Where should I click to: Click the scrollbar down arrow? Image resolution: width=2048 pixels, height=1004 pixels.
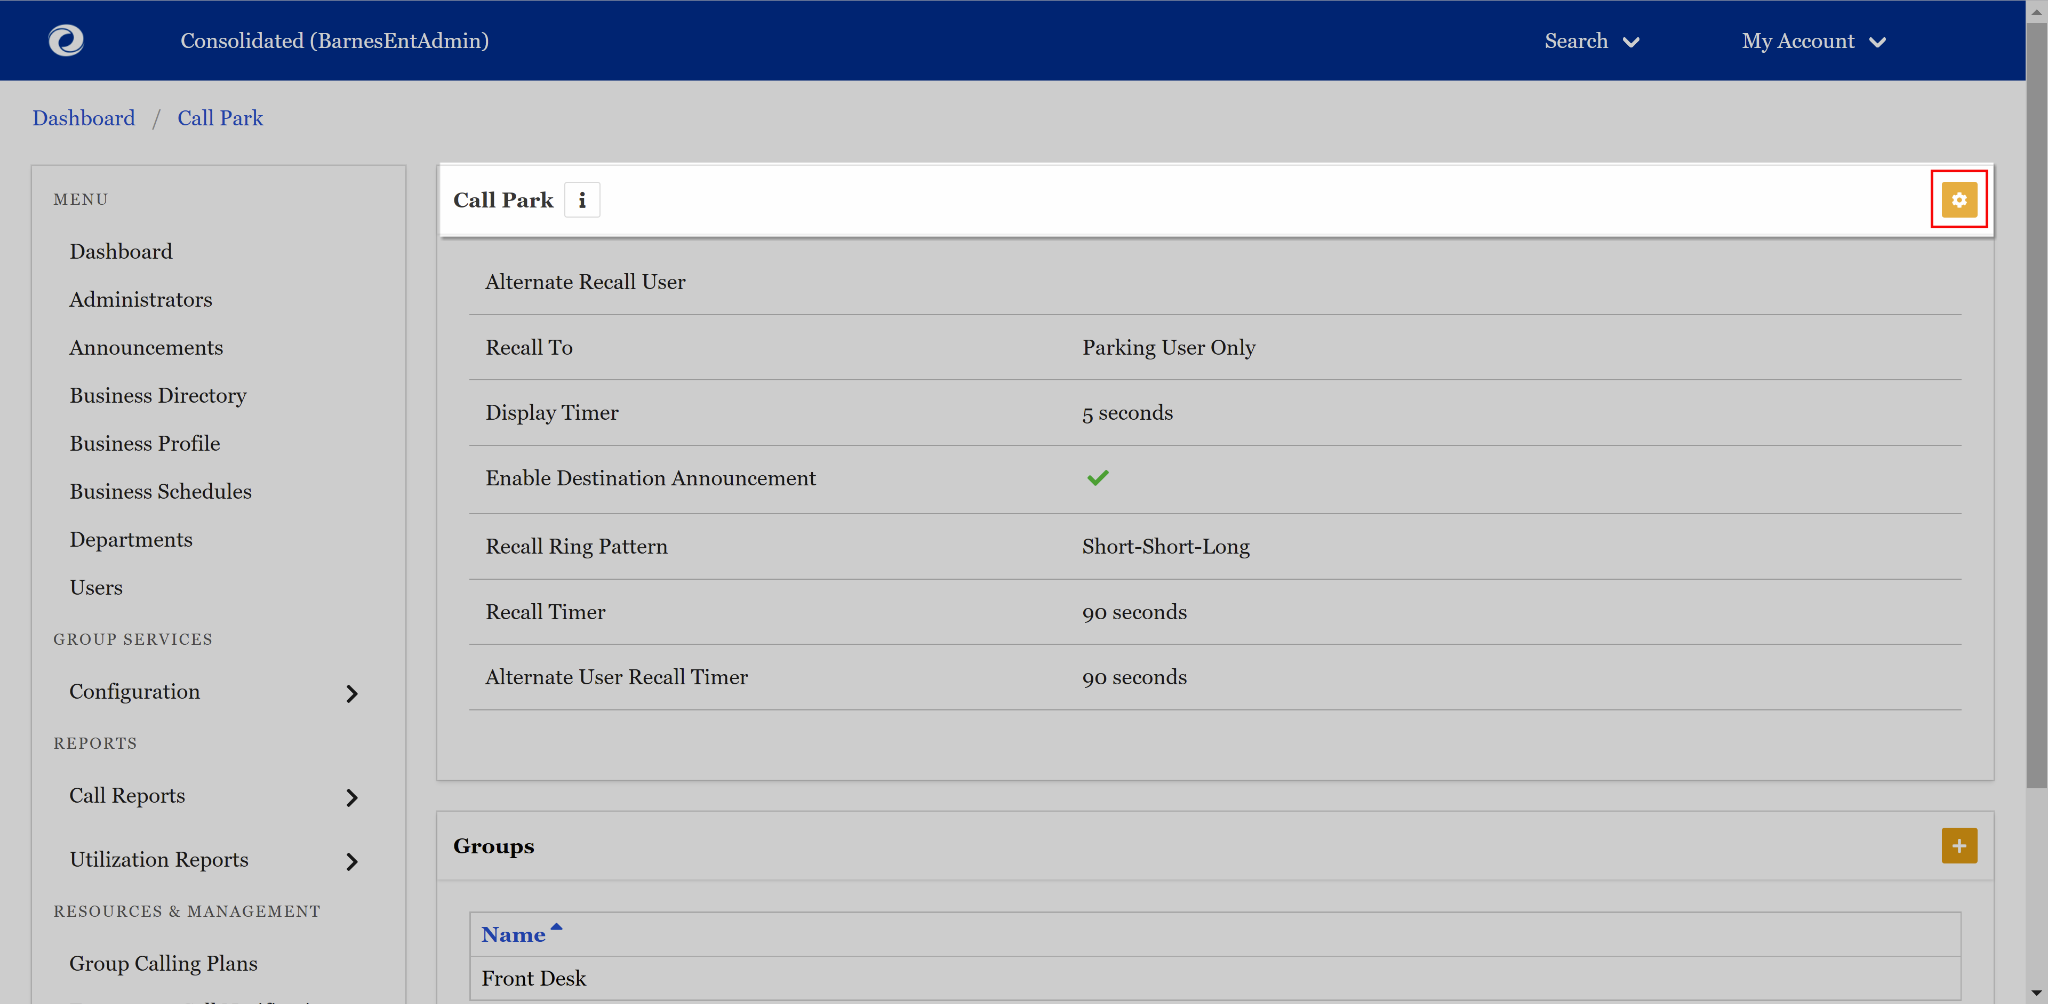click(2036, 993)
